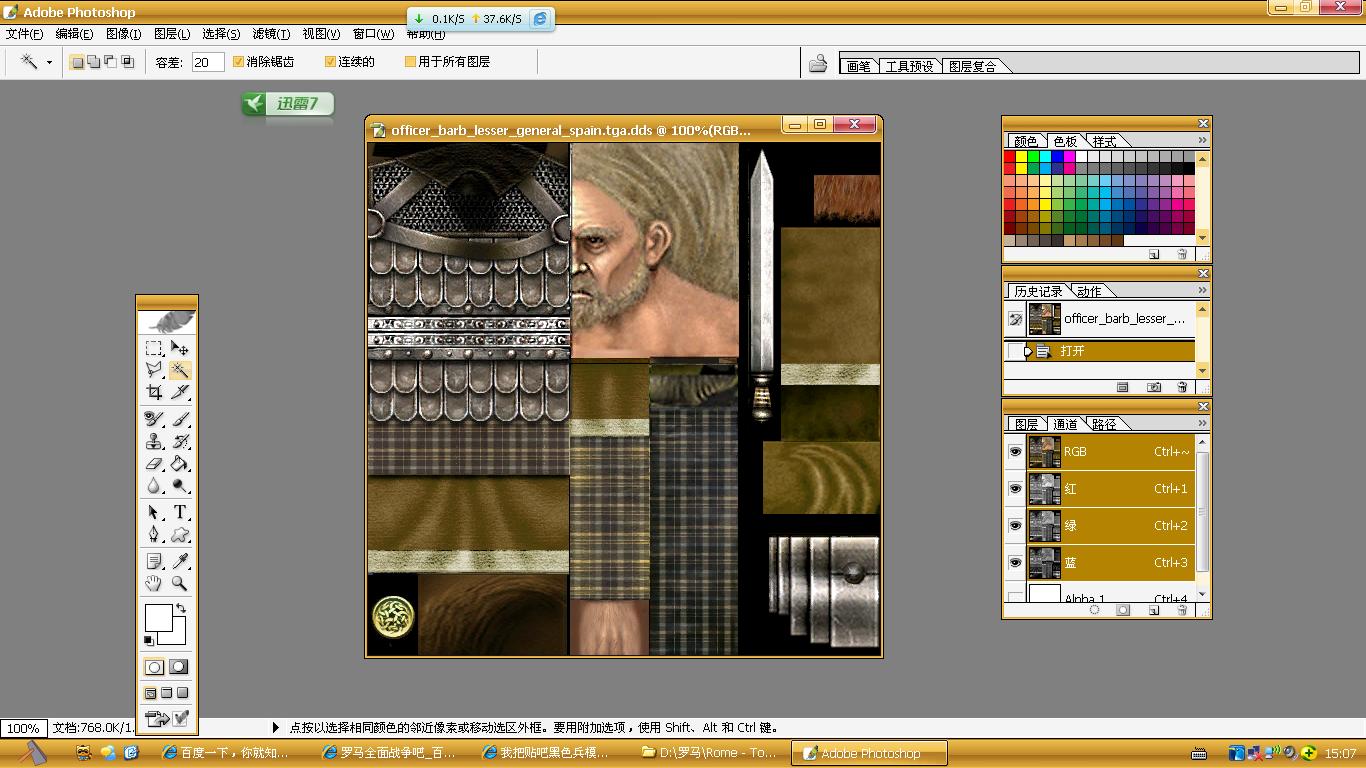
Task: Select the Polygonal Lasso tool
Action: pyautogui.click(x=154, y=370)
